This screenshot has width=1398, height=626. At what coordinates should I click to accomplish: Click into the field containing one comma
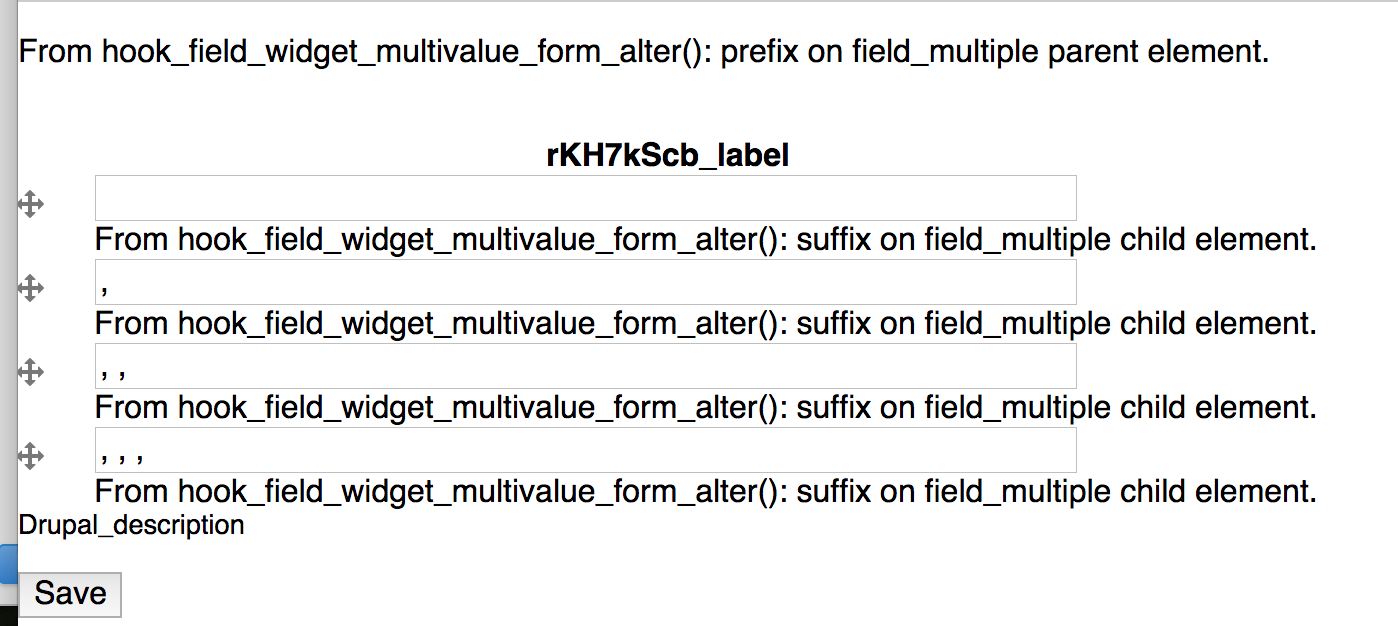585,282
